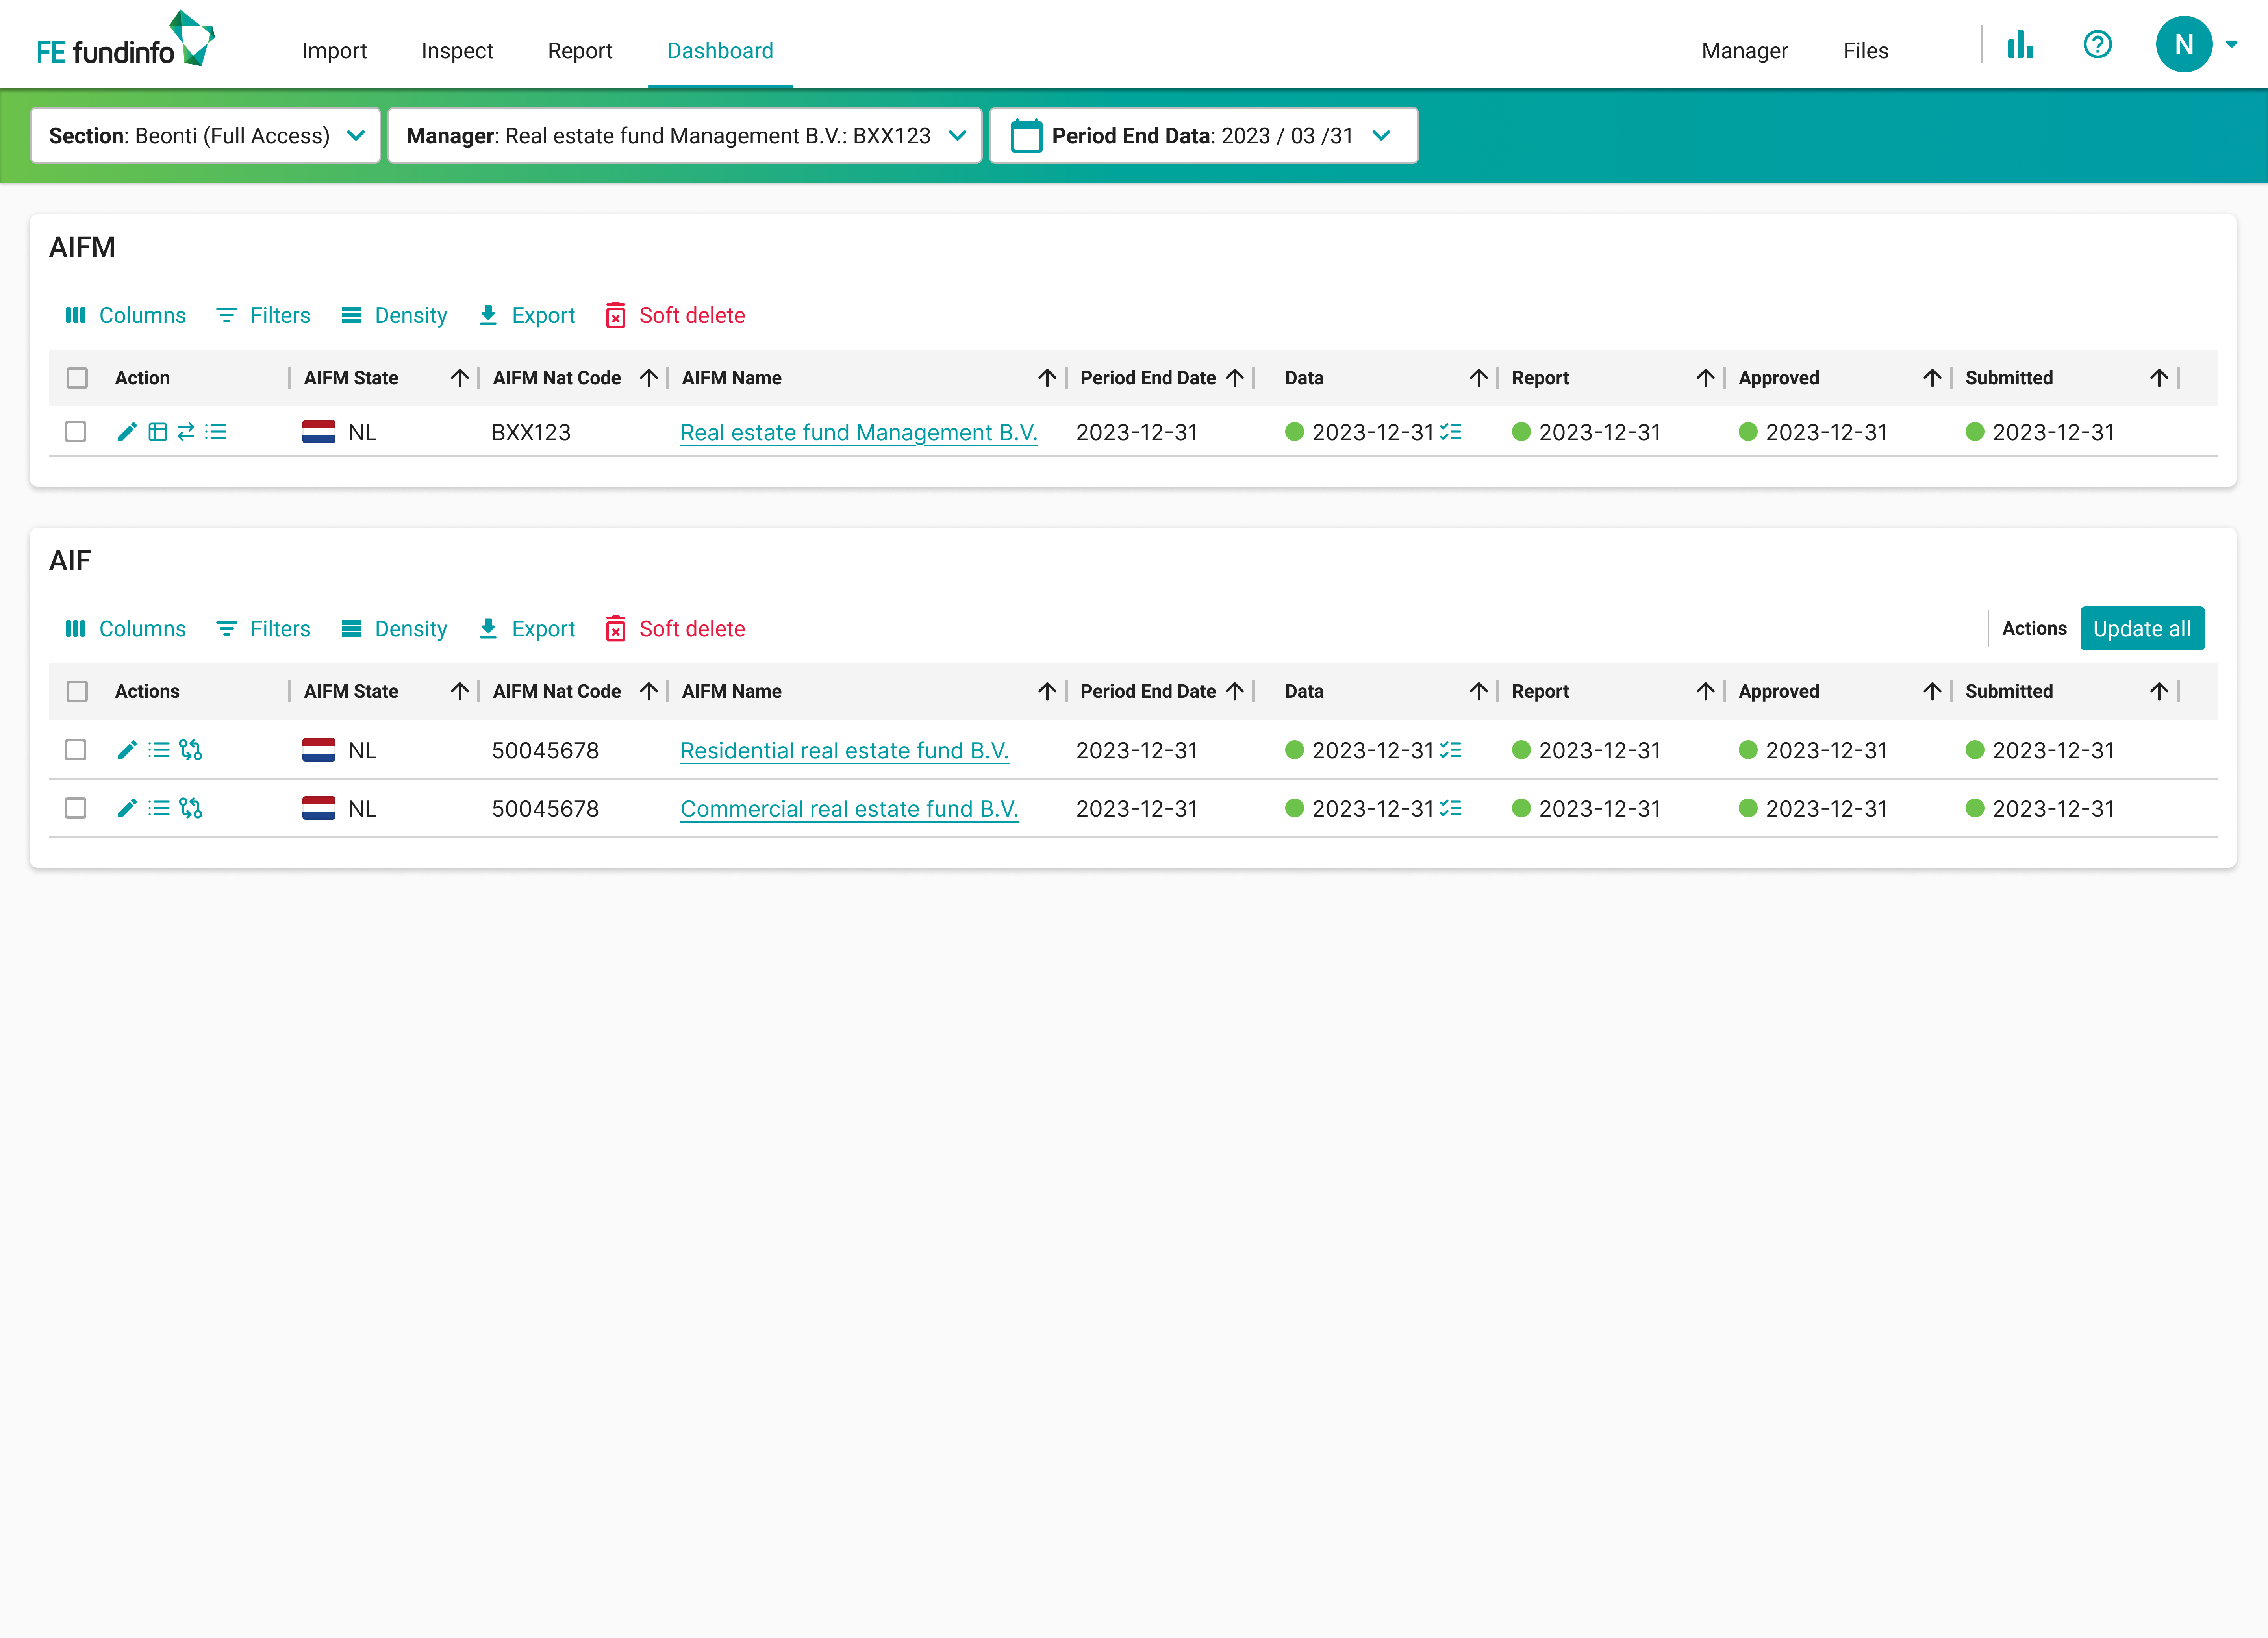
Task: Open the Manager selection dropdown
Action: (x=685, y=136)
